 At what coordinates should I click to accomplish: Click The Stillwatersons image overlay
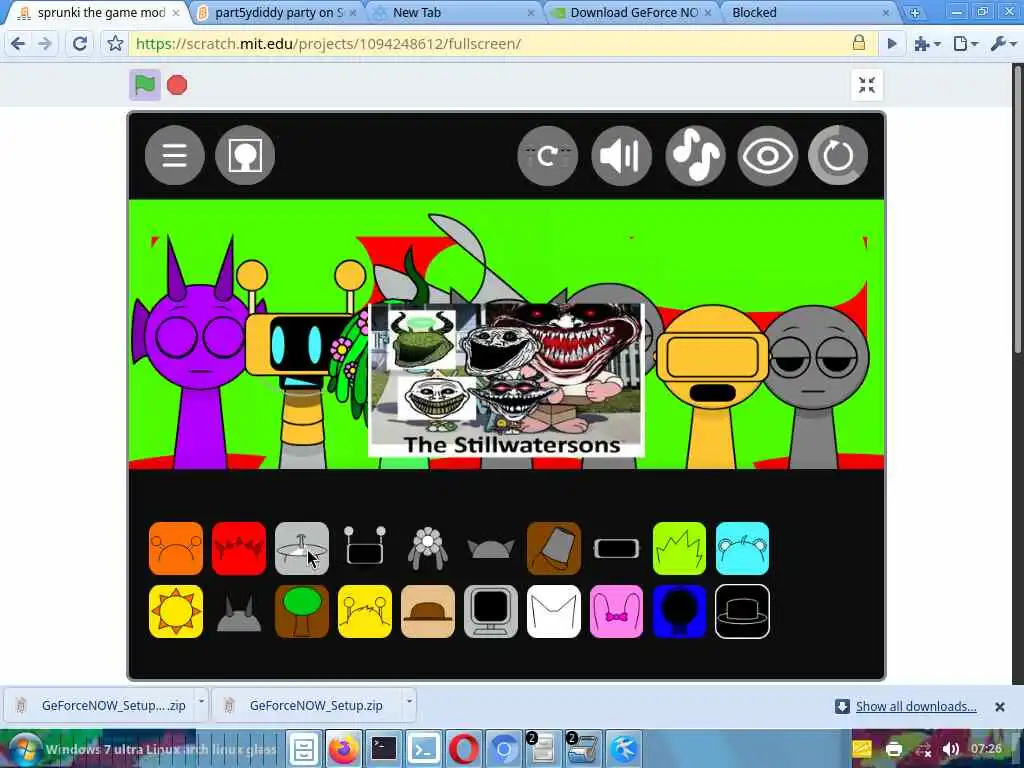pyautogui.click(x=507, y=380)
